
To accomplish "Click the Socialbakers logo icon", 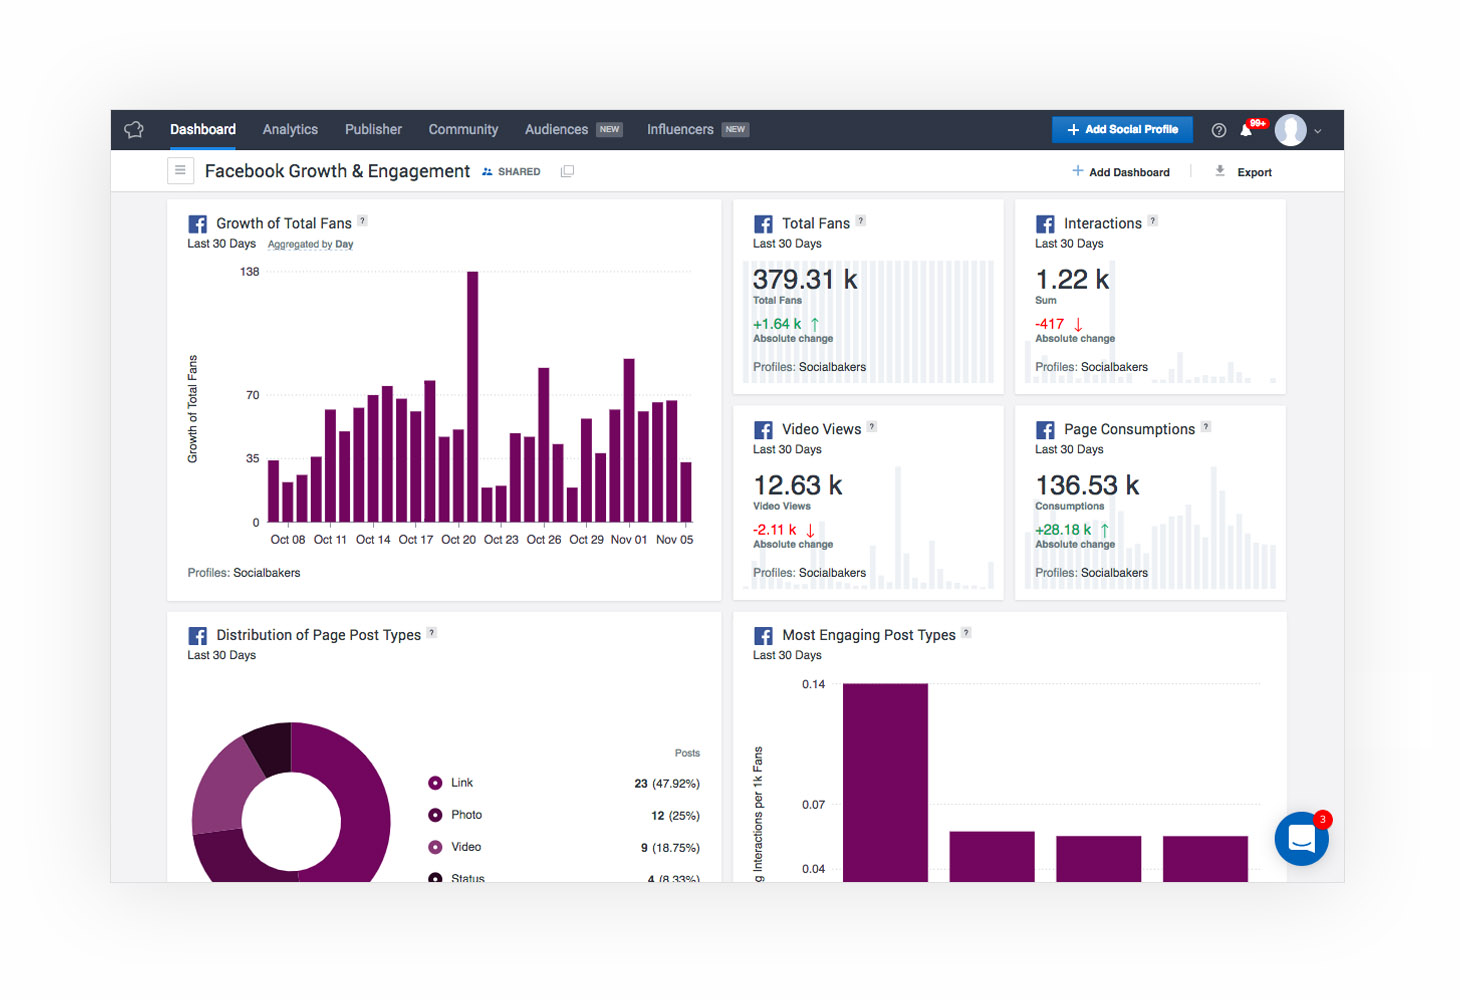I will 134,130.
